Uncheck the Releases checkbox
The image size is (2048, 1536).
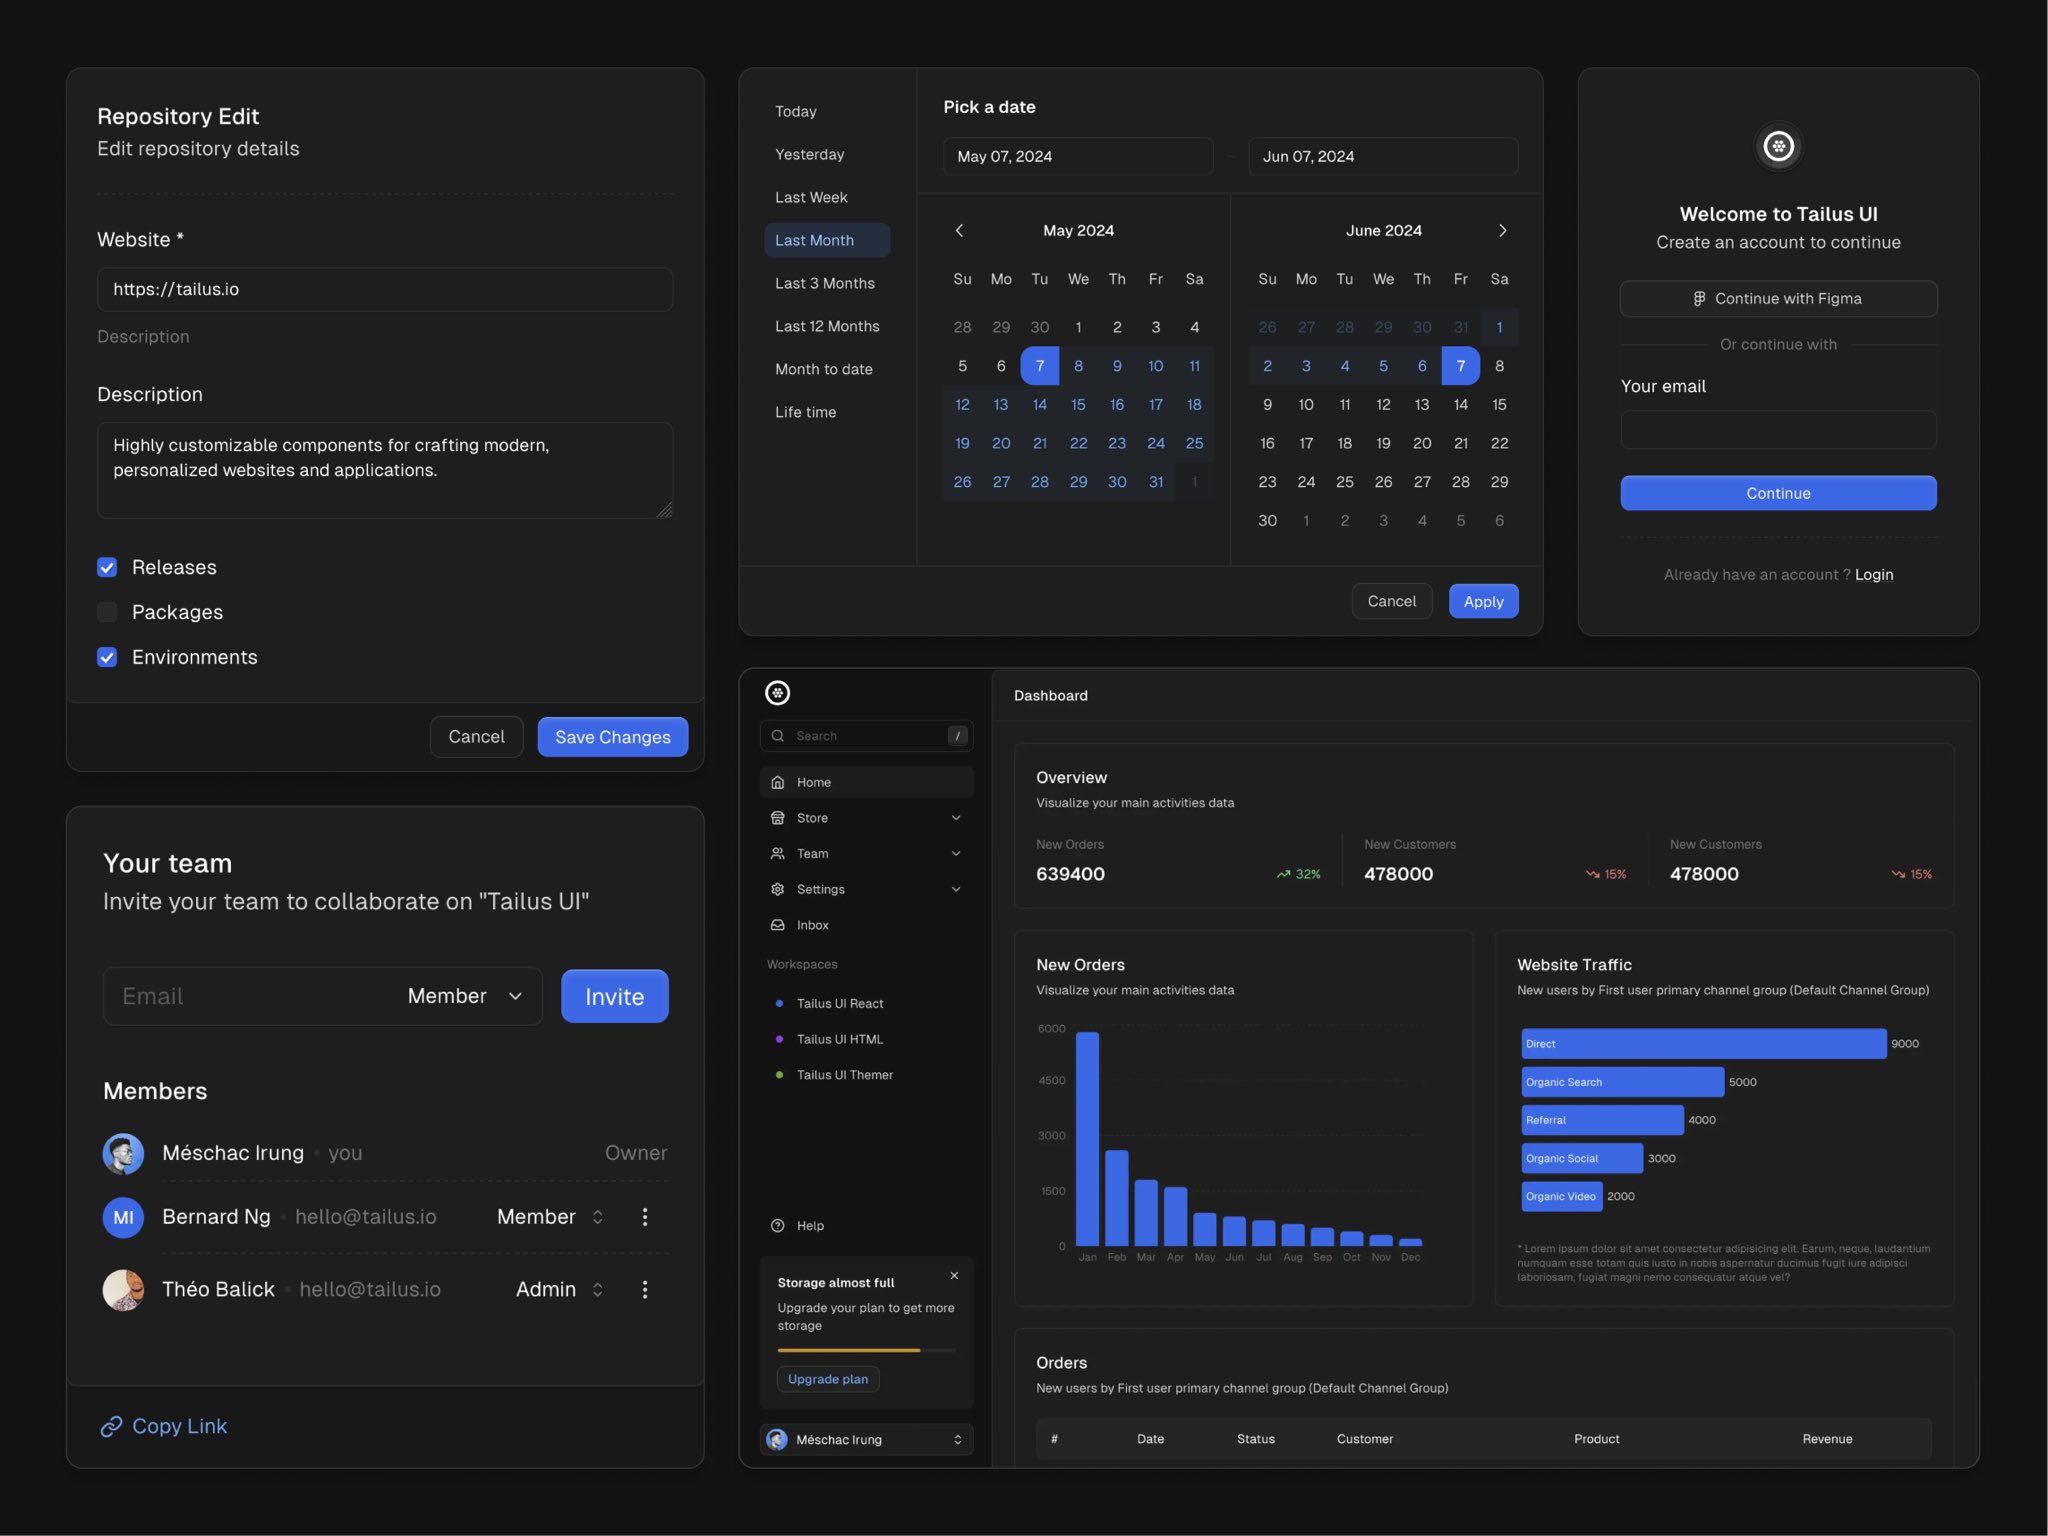(107, 568)
